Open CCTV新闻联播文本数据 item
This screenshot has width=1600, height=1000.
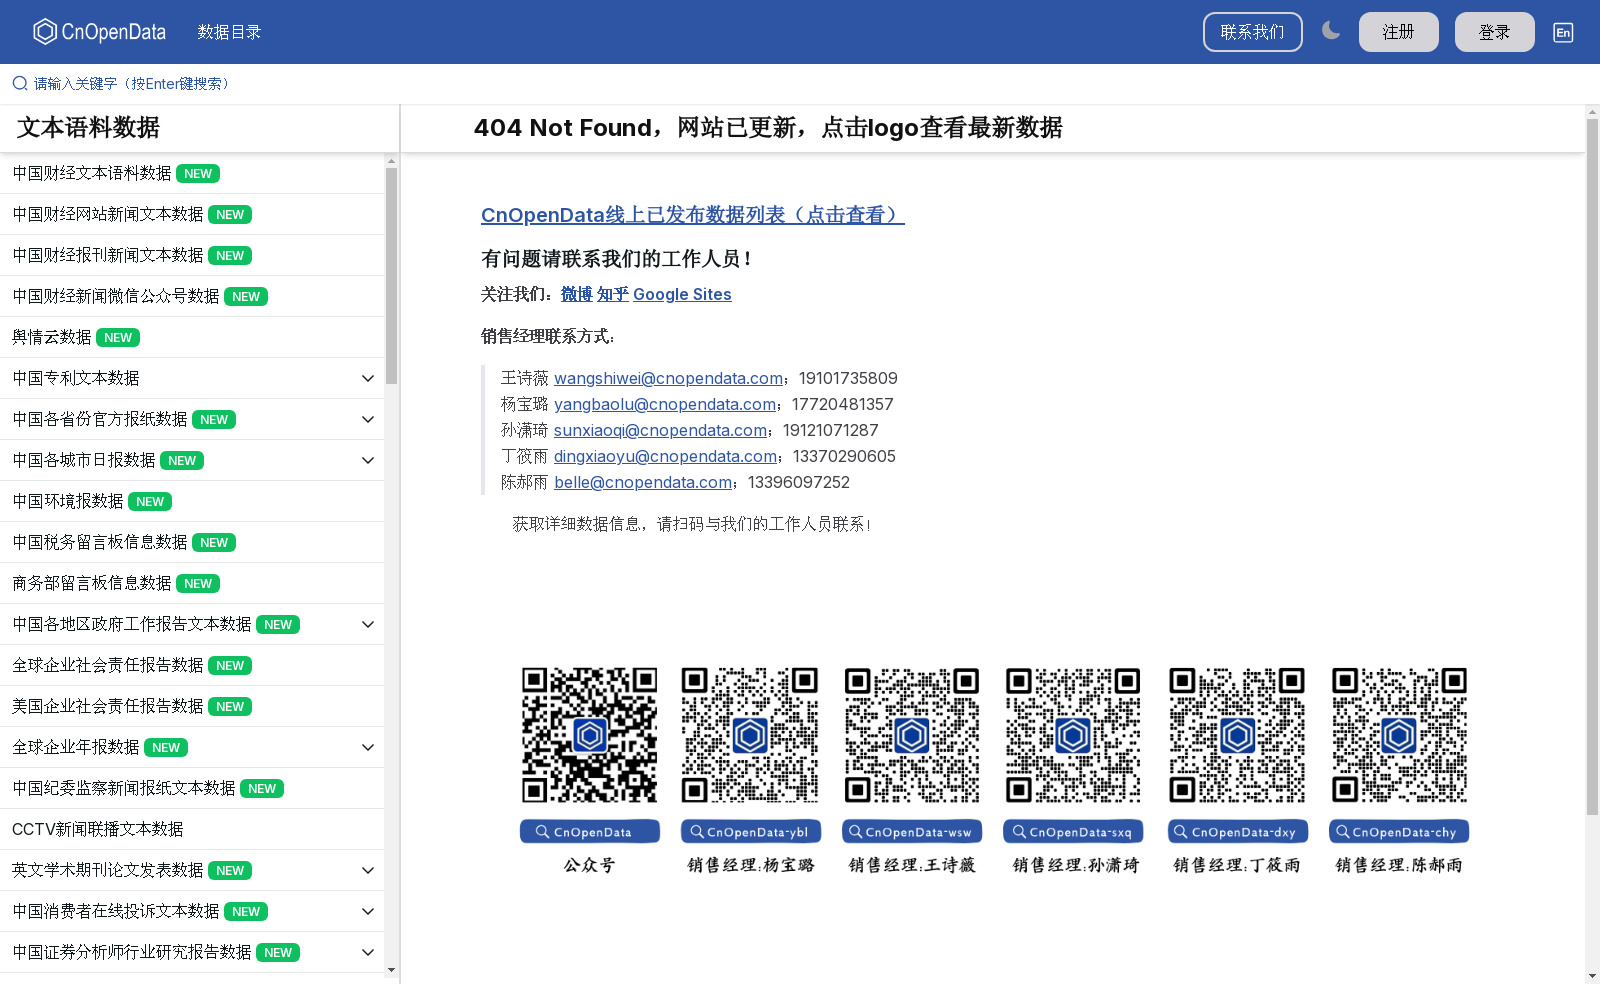click(x=192, y=829)
